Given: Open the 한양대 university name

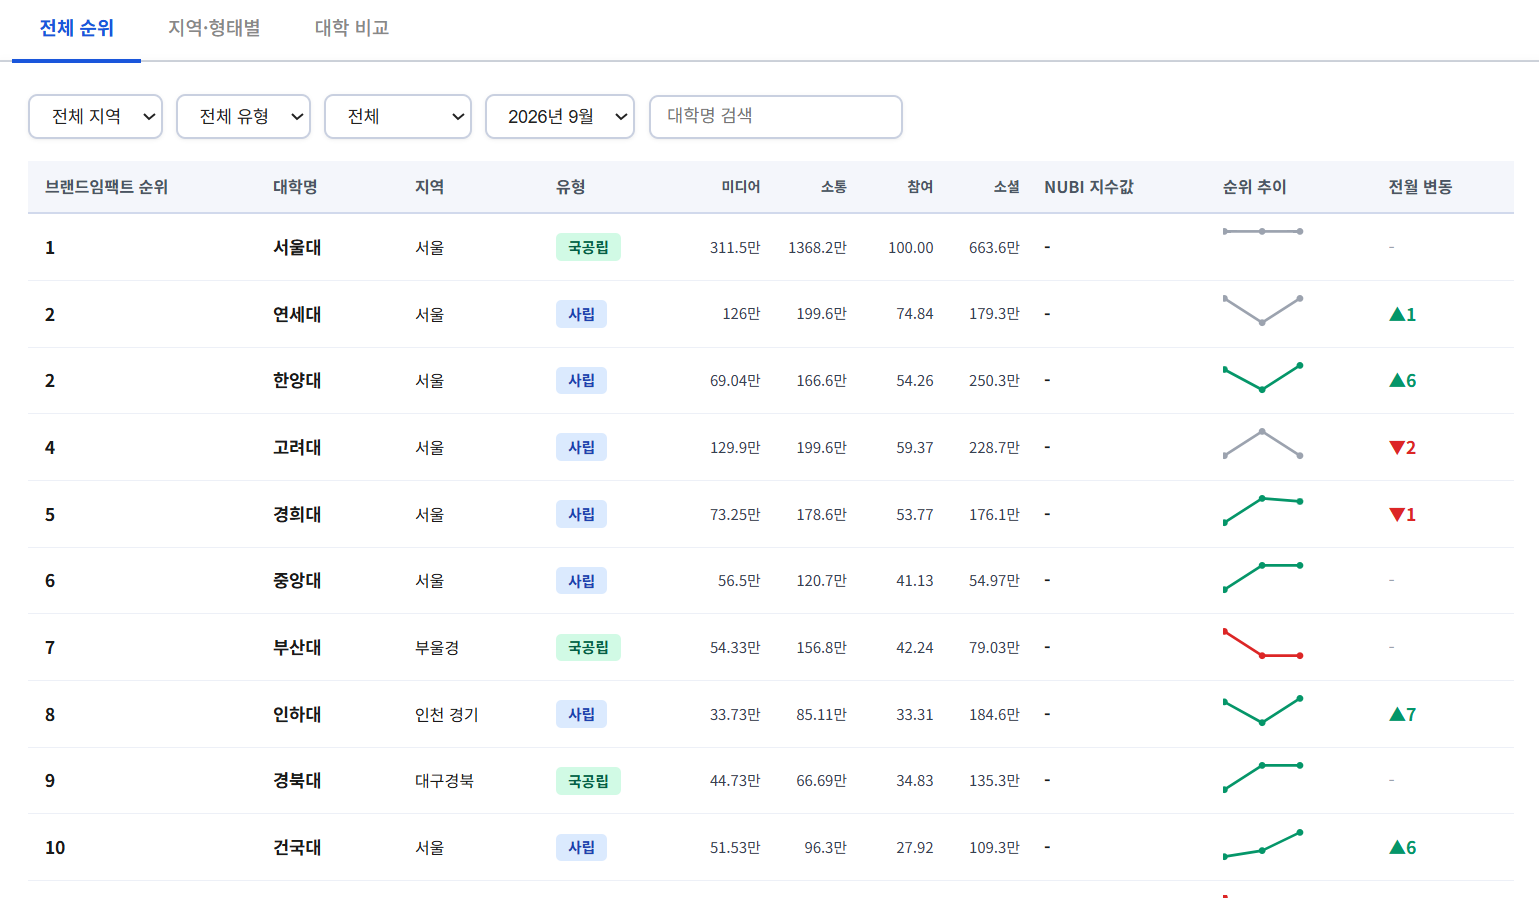Looking at the screenshot, I should pyautogui.click(x=297, y=380).
